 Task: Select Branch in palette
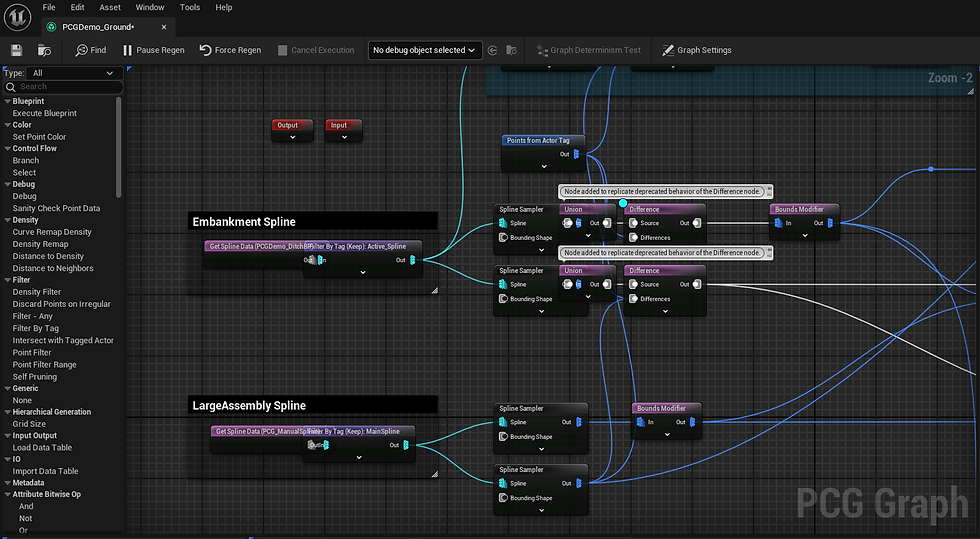[x=26, y=161]
